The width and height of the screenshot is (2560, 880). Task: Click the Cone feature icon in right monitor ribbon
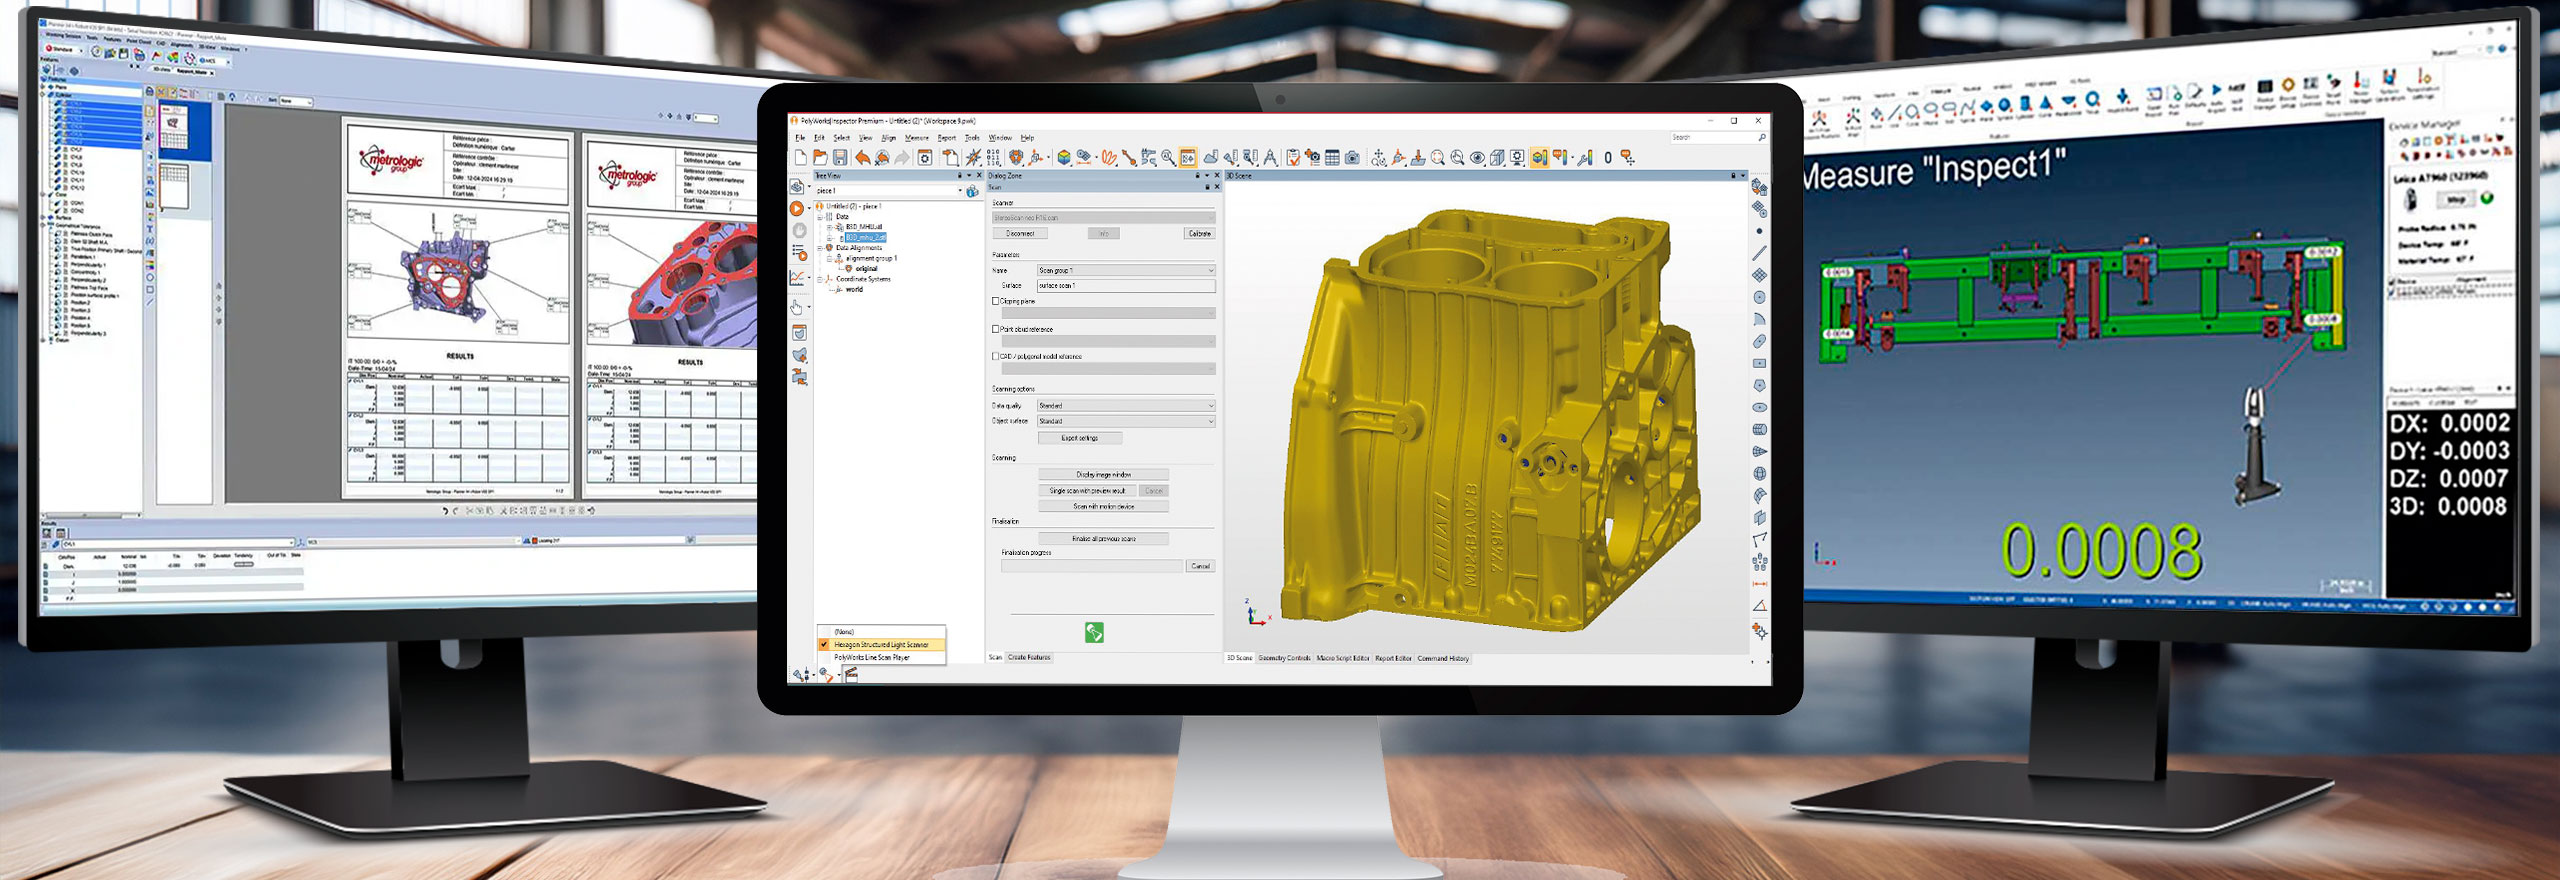coord(2045,104)
